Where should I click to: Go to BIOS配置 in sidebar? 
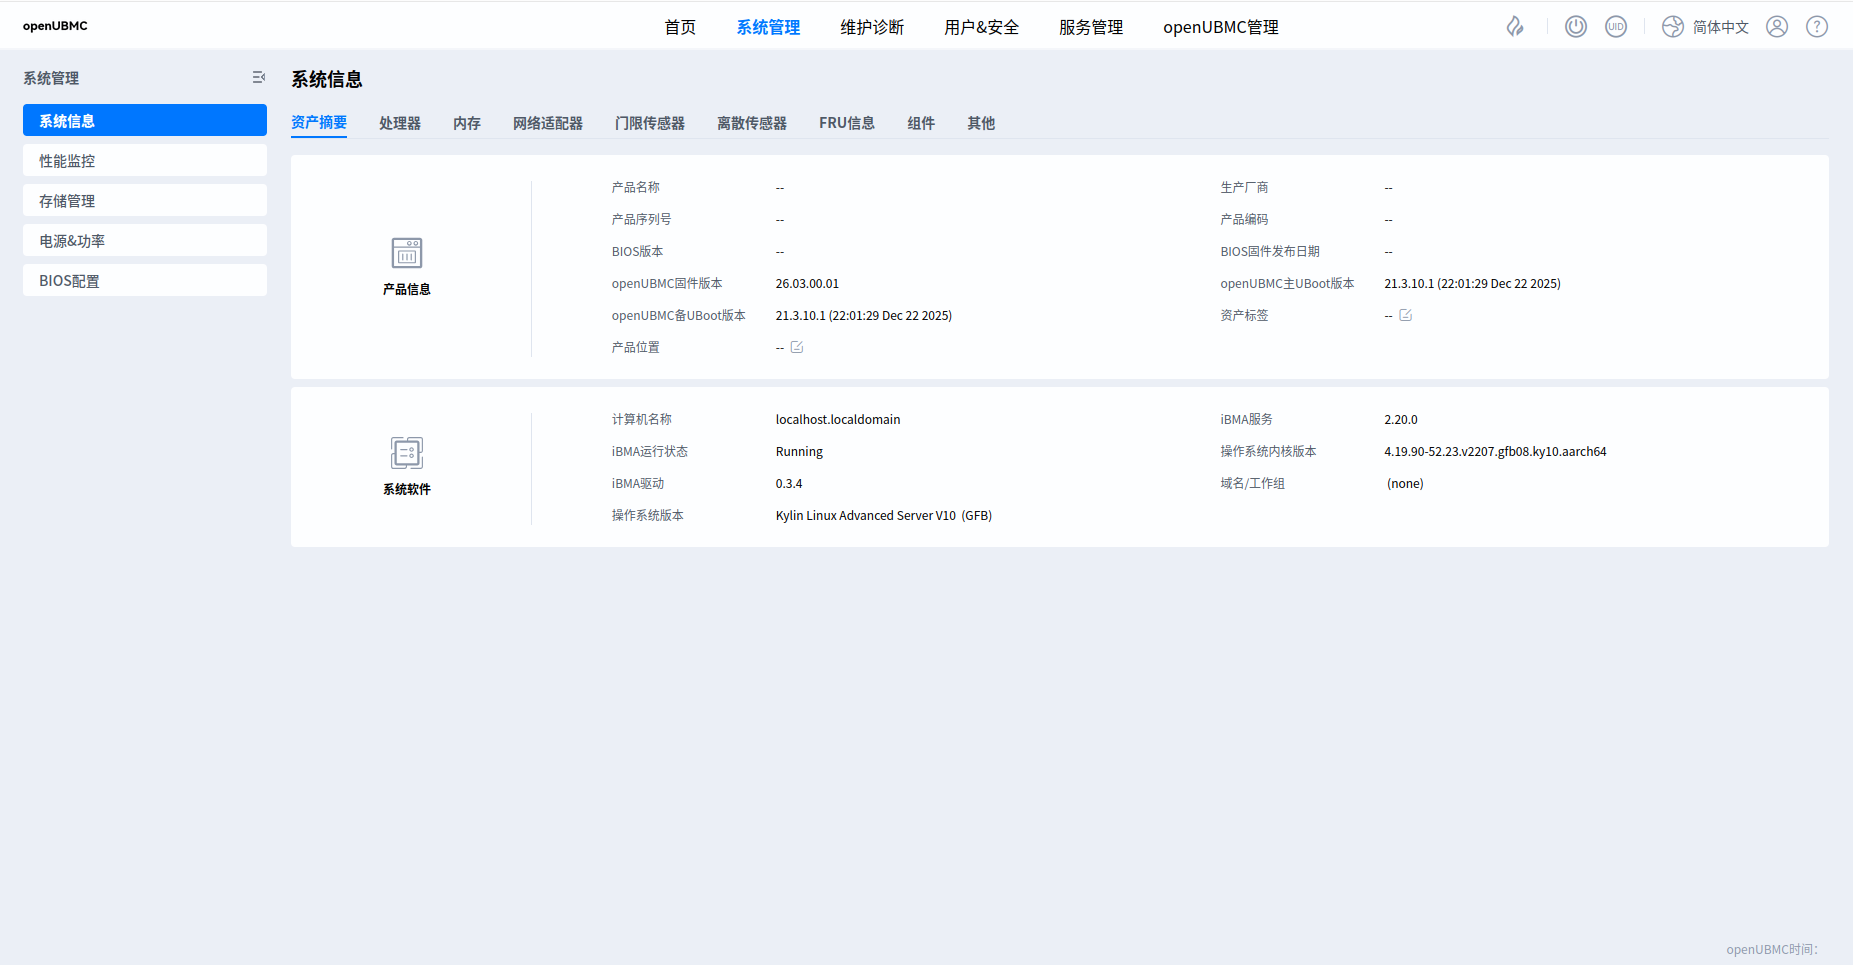[145, 281]
